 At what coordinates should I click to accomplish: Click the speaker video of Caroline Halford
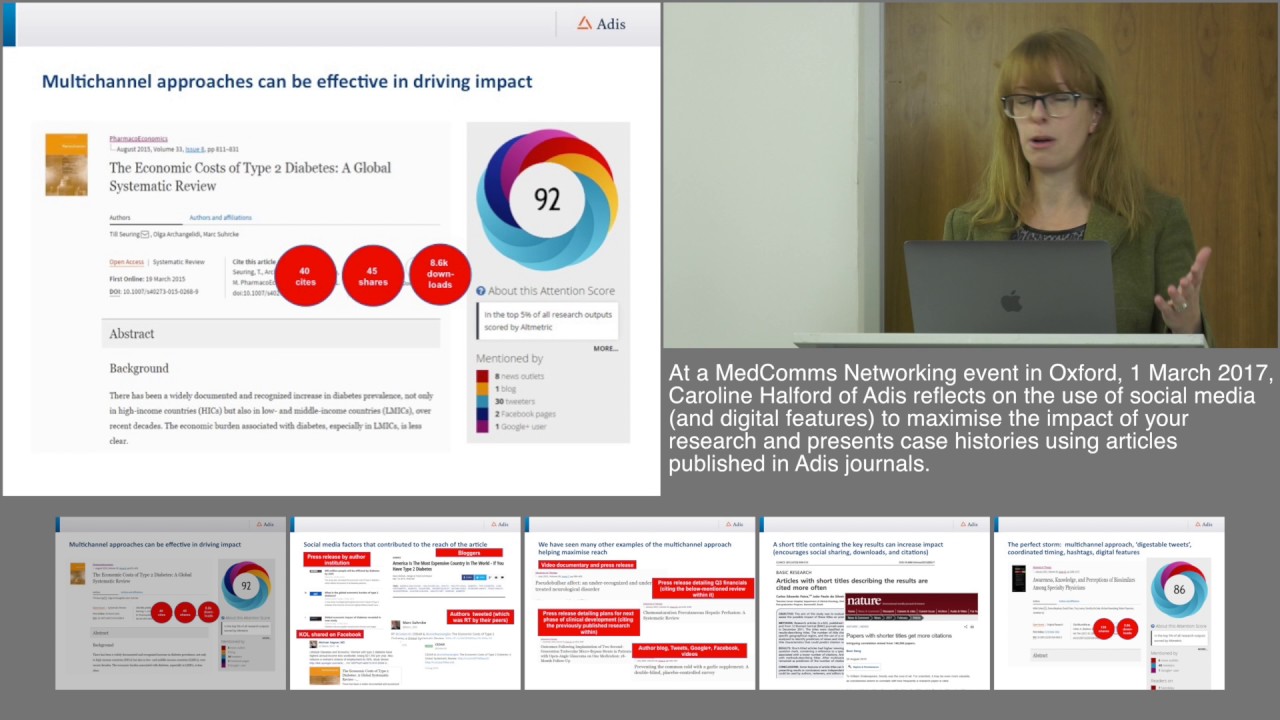[x=970, y=174]
